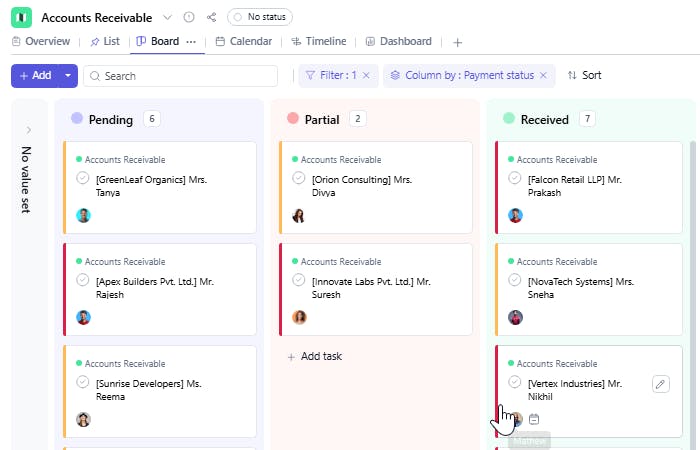Click the share icon beside project title
The width and height of the screenshot is (700, 450).
pyautogui.click(x=211, y=17)
